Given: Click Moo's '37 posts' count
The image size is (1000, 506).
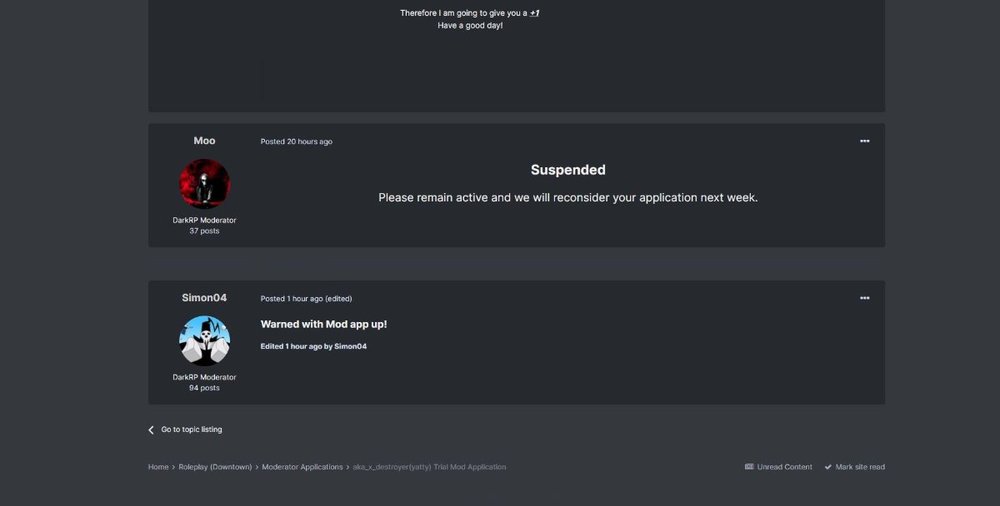Looking at the screenshot, I should 204,231.
